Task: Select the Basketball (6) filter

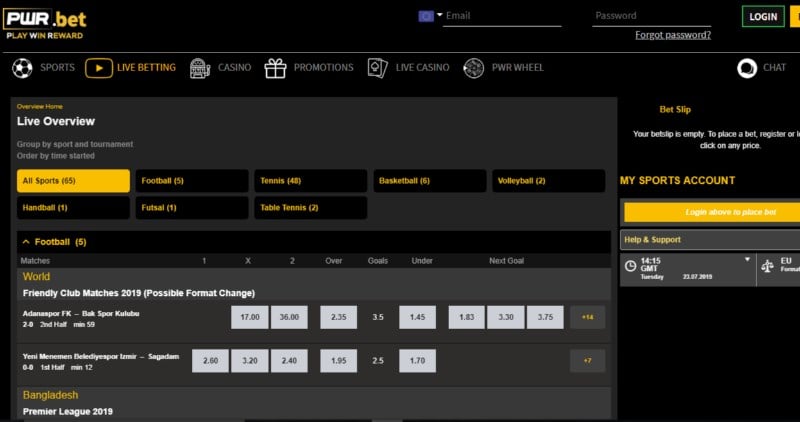Action: tap(430, 181)
